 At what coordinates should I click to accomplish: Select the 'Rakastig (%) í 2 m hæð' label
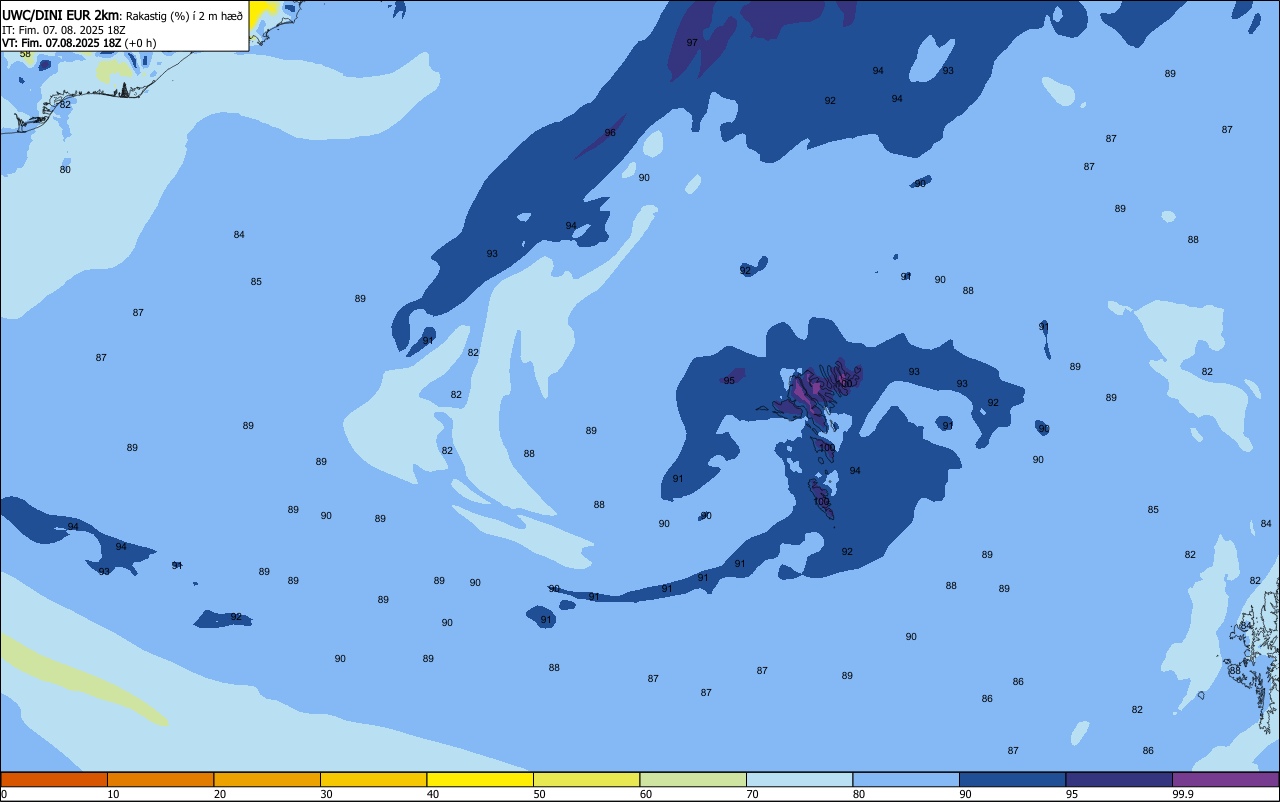184,16
